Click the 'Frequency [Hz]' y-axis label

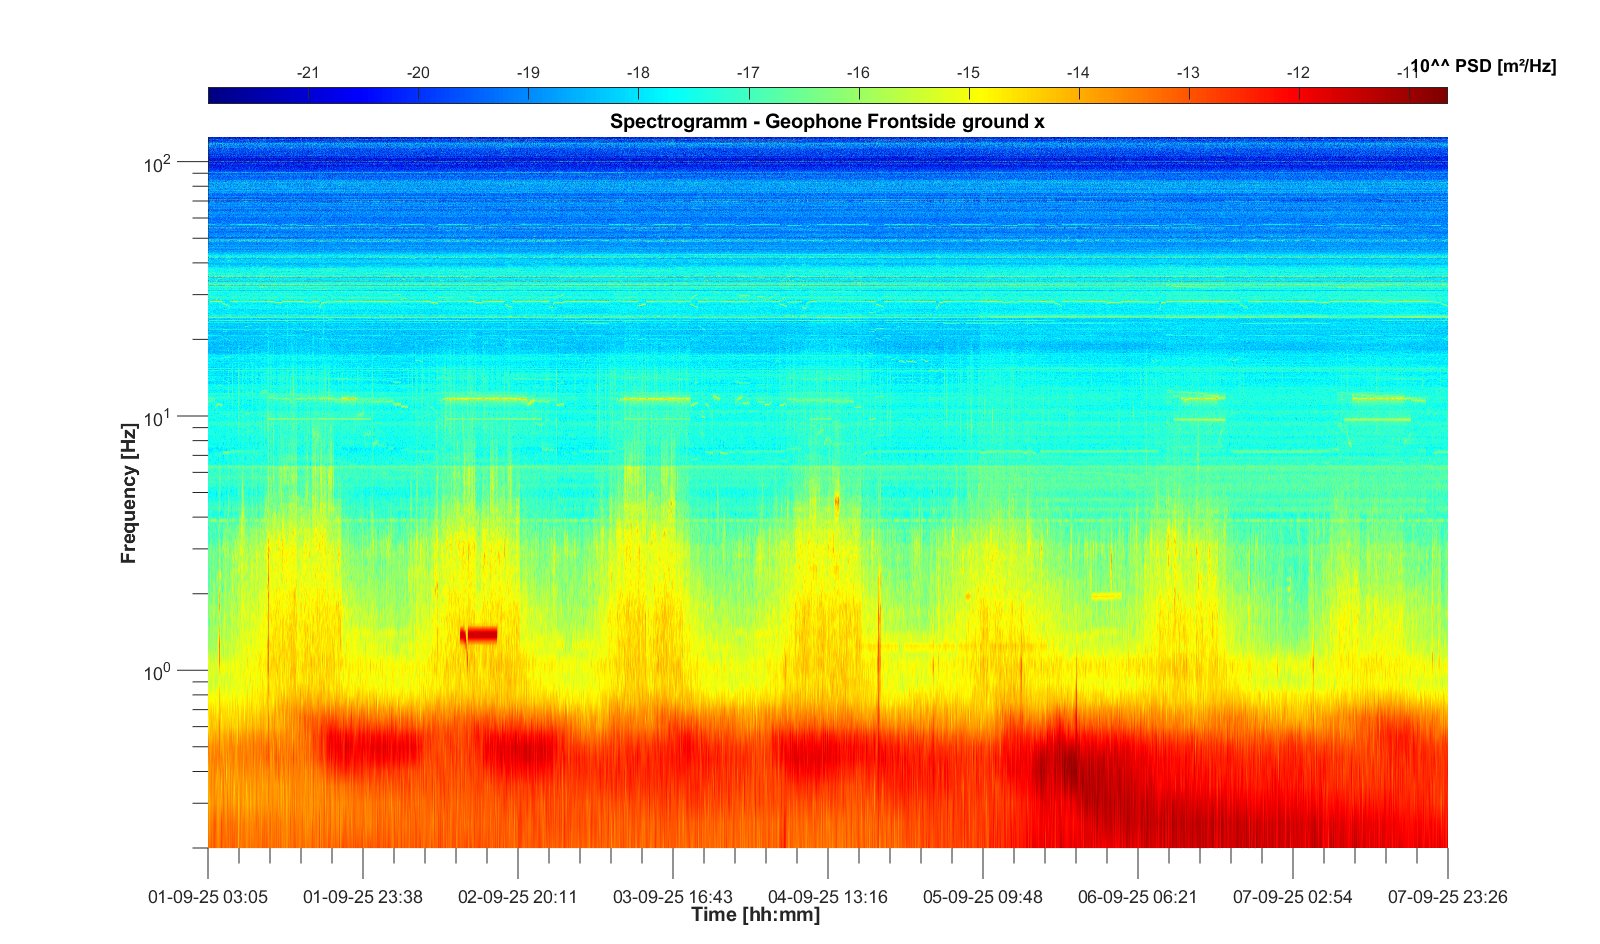(x=128, y=493)
